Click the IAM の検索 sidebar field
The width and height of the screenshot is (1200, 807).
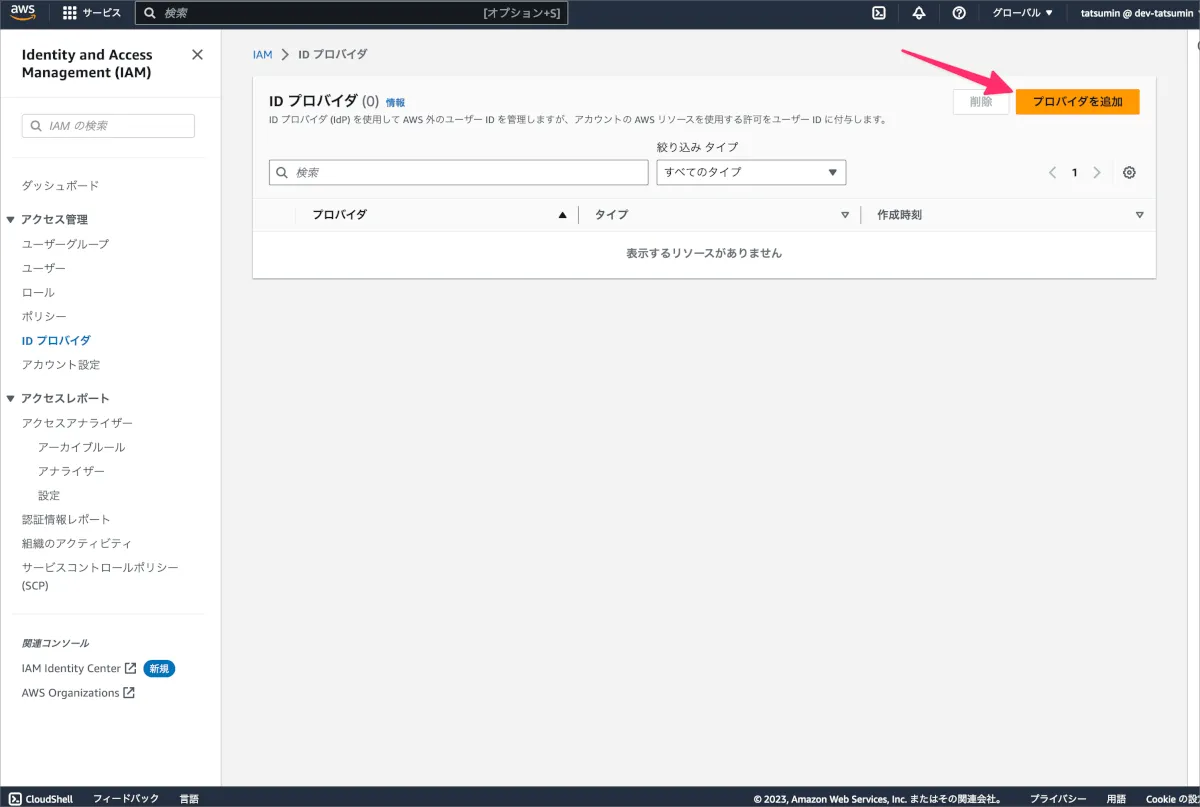pos(108,126)
